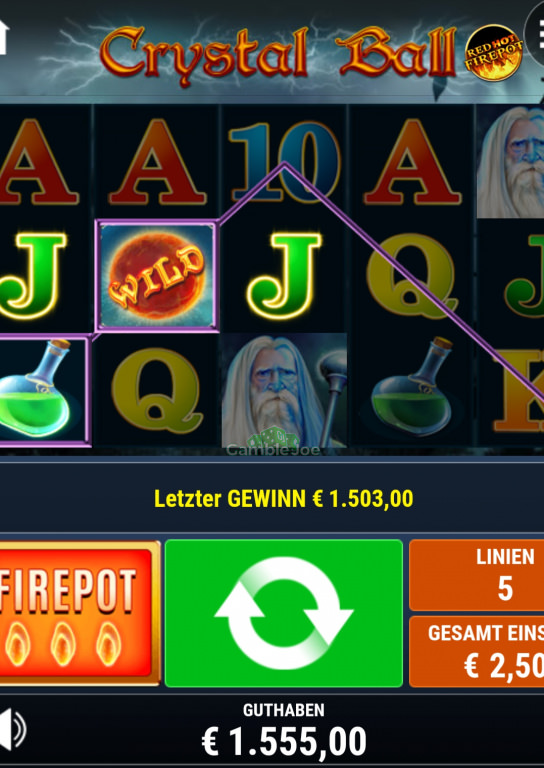
Task: Click the Wild fireball symbol
Action: pos(157,276)
